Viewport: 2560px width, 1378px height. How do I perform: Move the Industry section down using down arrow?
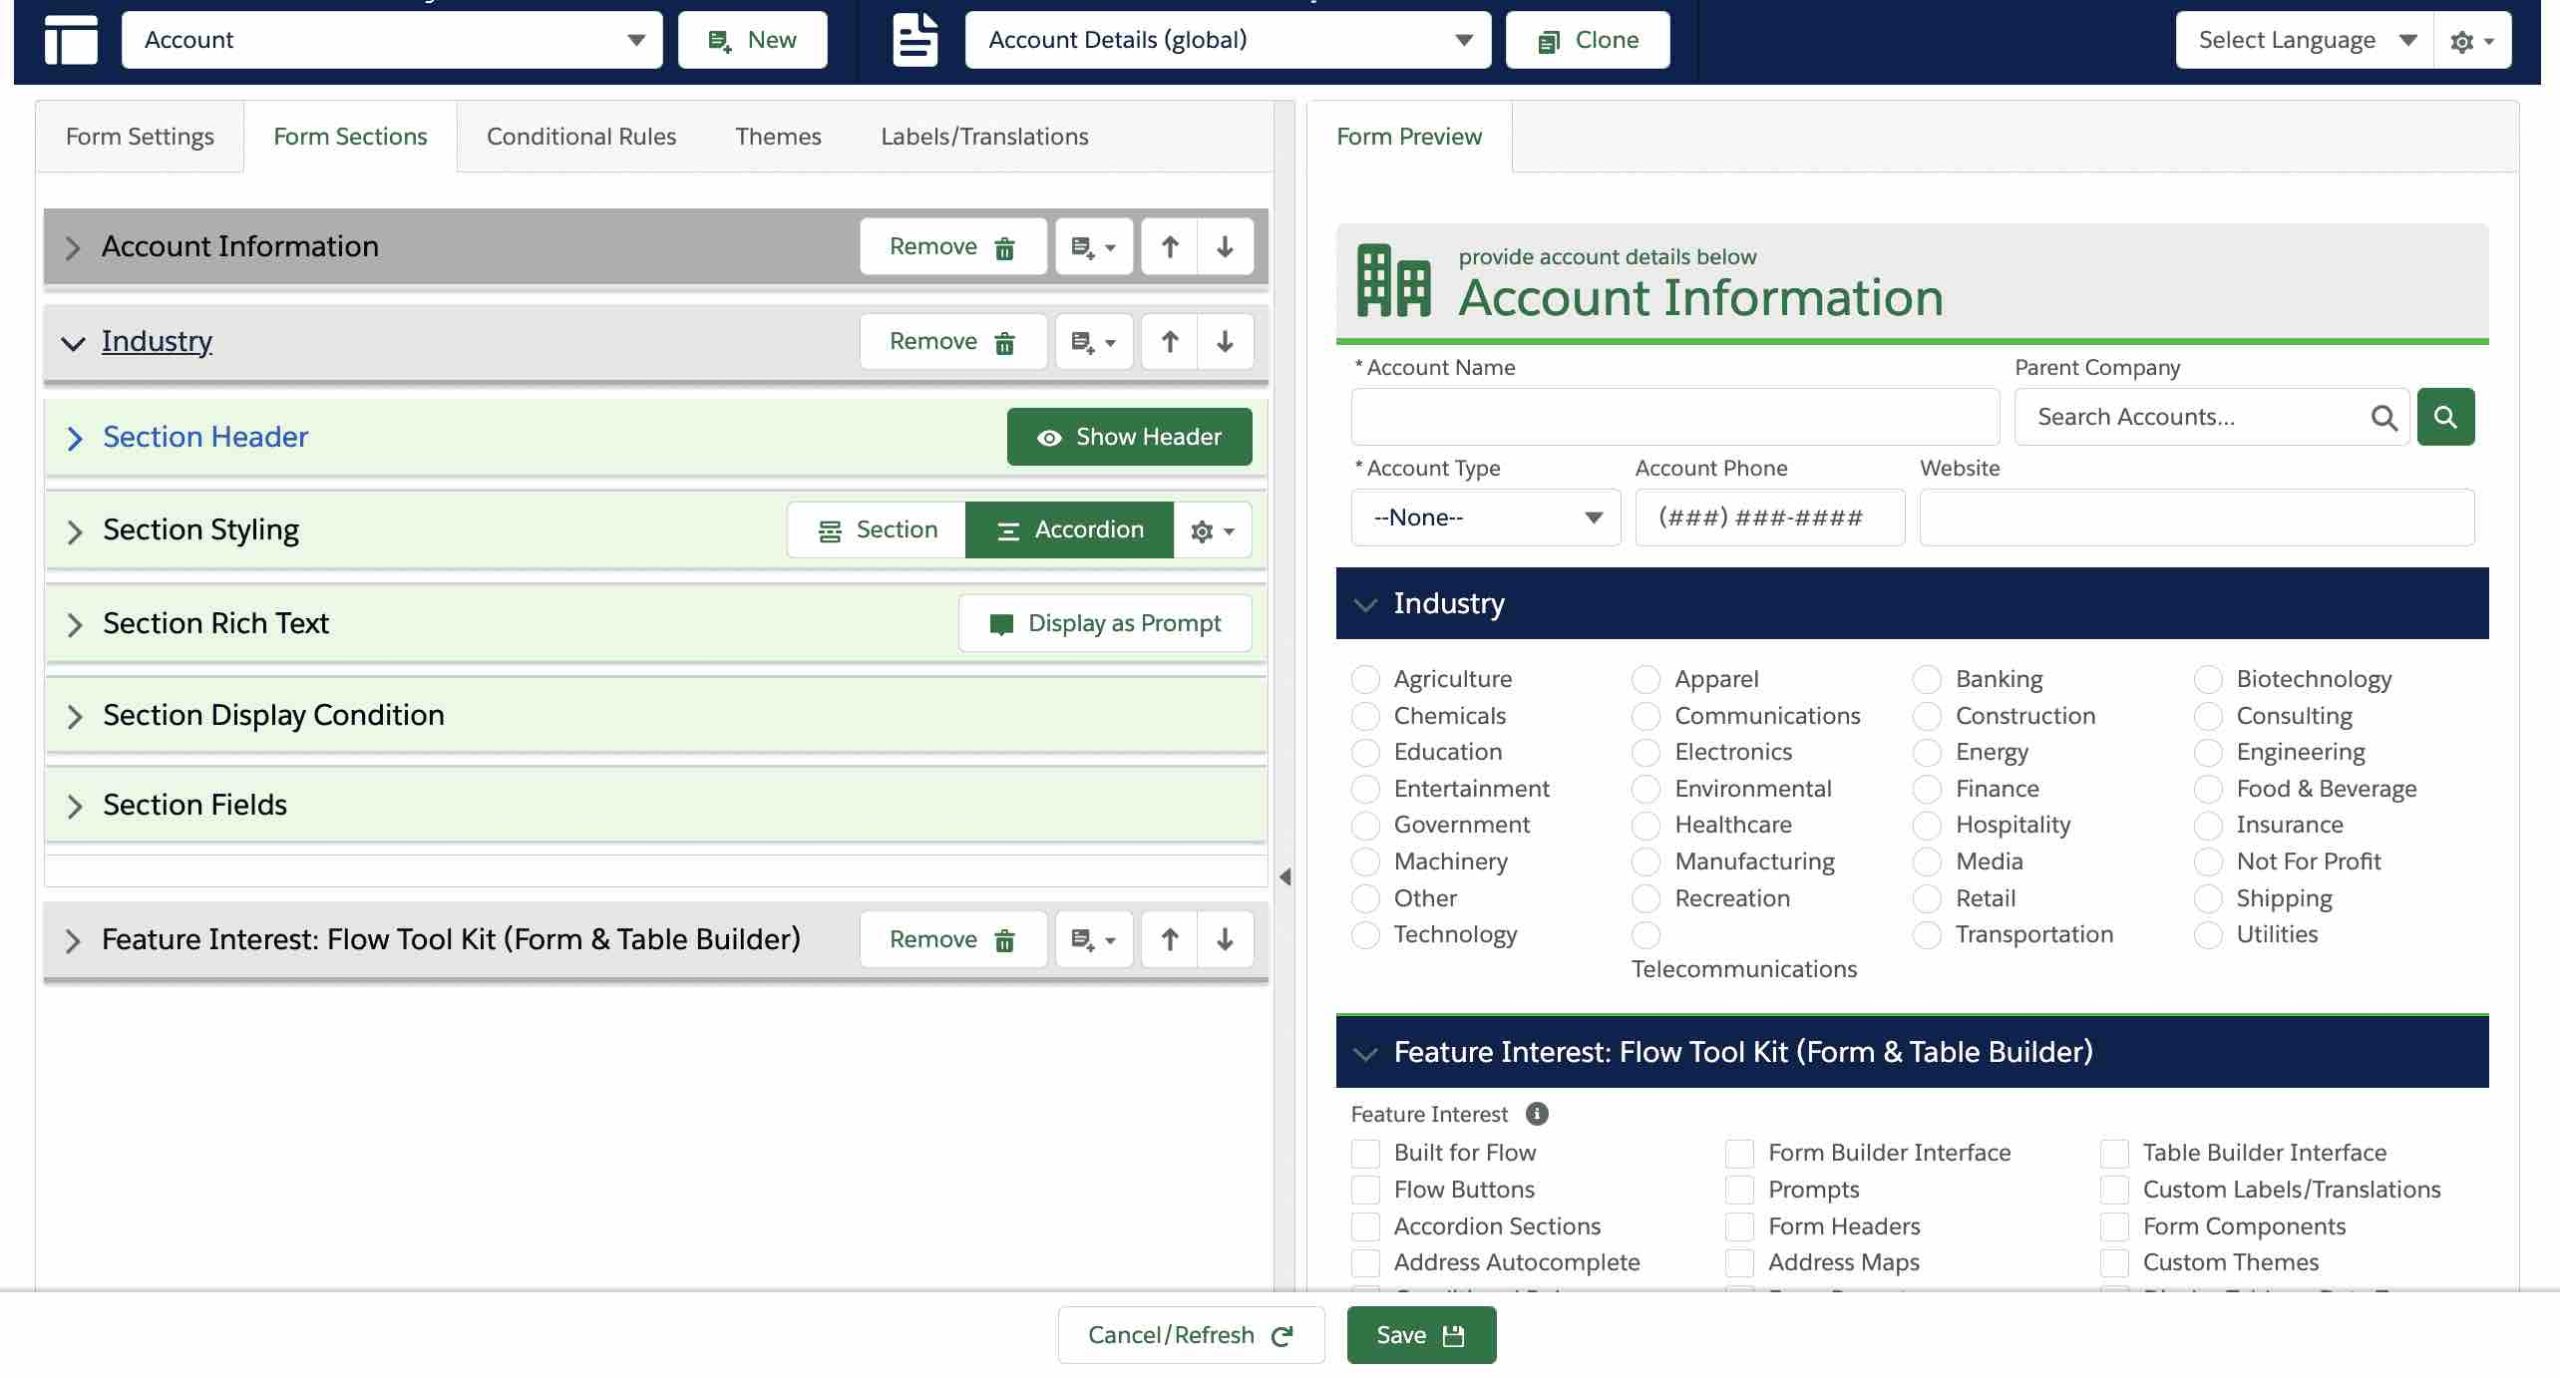[1224, 341]
